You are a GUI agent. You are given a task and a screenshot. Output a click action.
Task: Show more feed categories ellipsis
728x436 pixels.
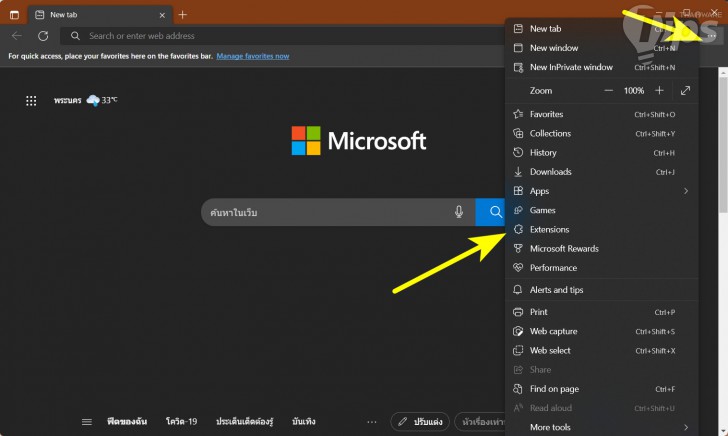(x=372, y=422)
